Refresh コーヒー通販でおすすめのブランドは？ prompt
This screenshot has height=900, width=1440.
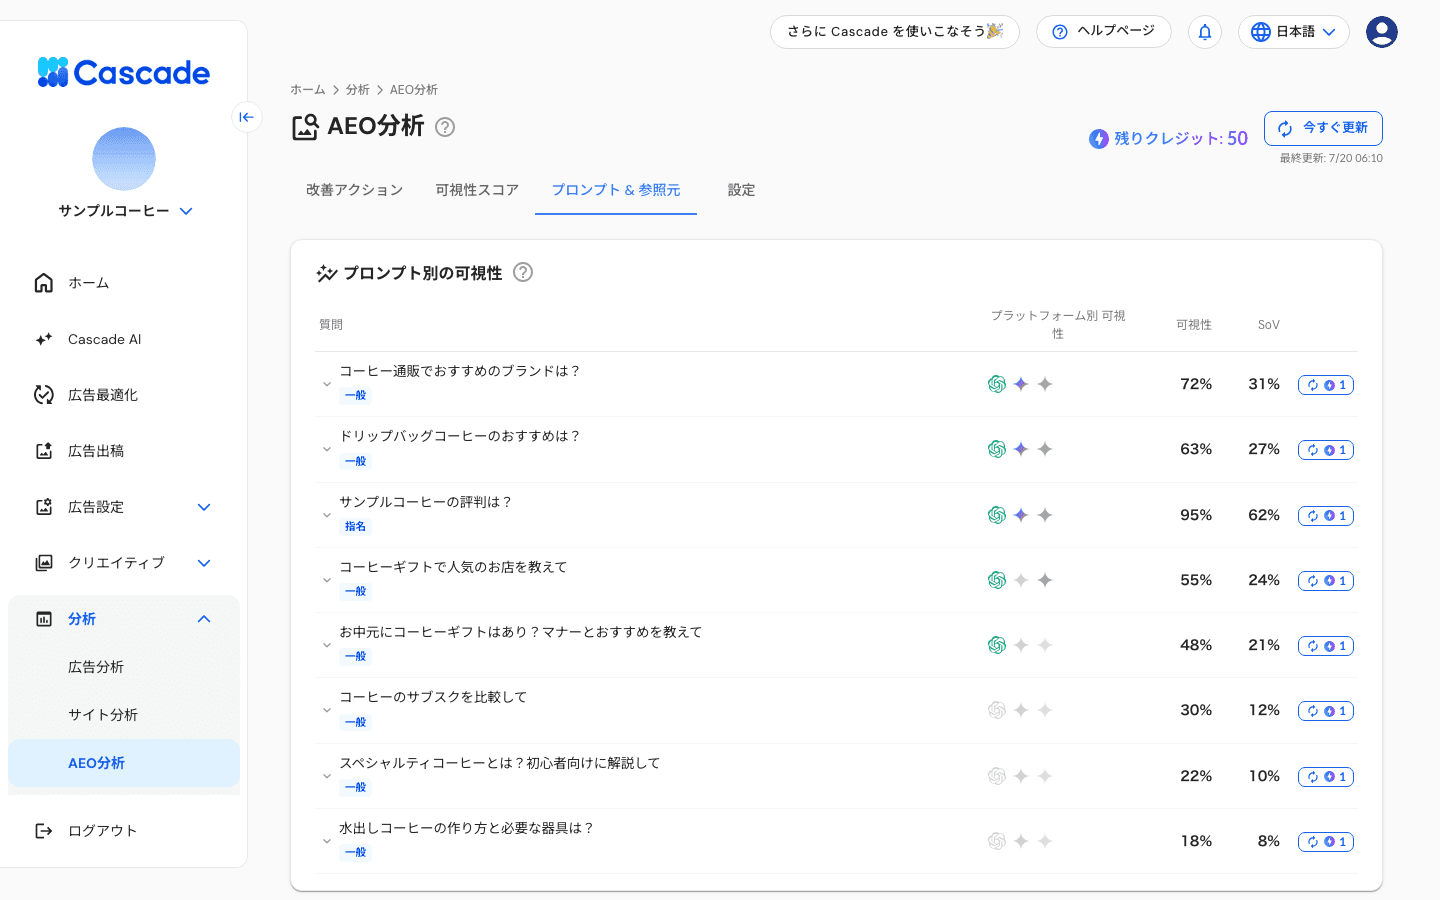click(1326, 385)
